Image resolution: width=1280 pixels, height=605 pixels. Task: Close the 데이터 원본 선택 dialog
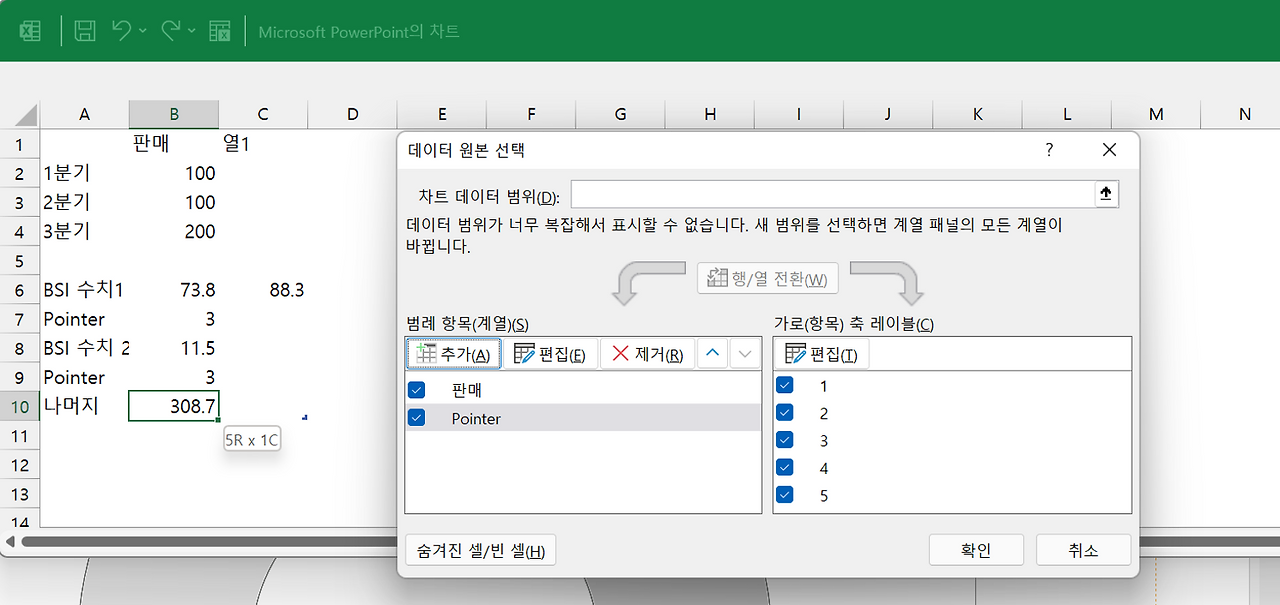click(x=1109, y=150)
